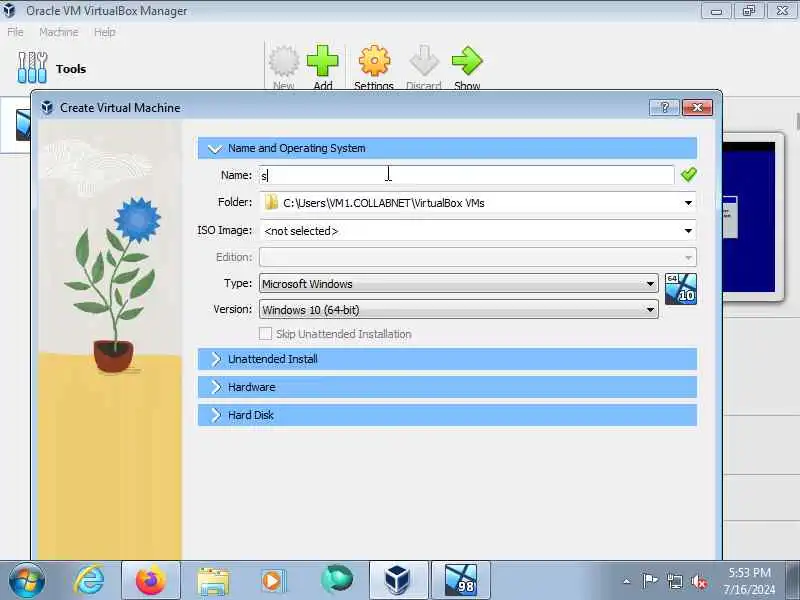Click the green Show arrow icon
Screen dimensions: 800x600
pyautogui.click(x=467, y=66)
